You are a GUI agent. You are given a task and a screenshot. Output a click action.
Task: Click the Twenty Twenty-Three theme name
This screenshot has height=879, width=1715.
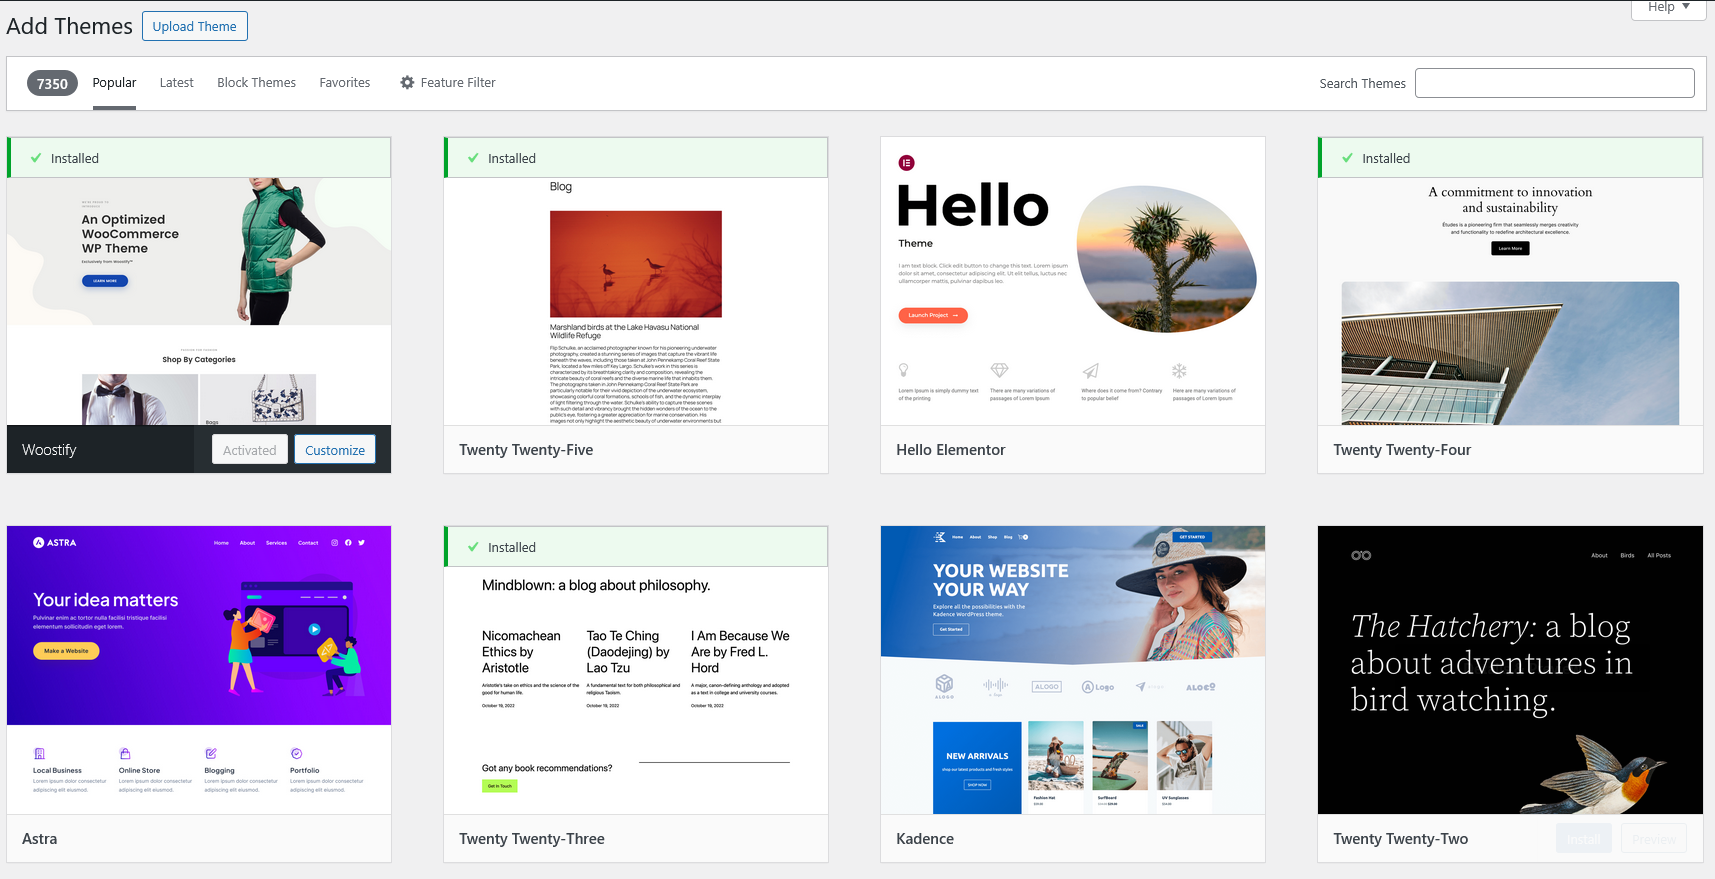532,839
